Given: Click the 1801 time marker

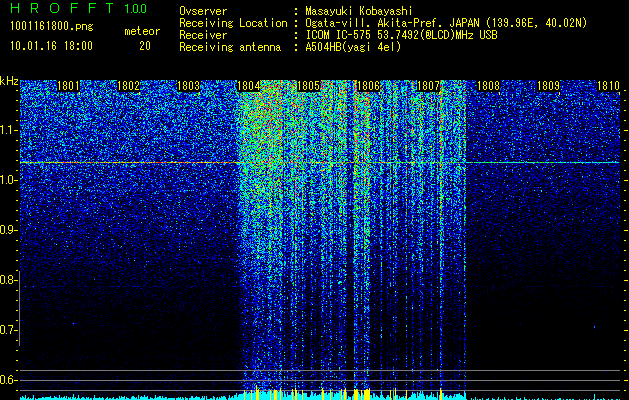Looking at the screenshot, I should 68,86.
